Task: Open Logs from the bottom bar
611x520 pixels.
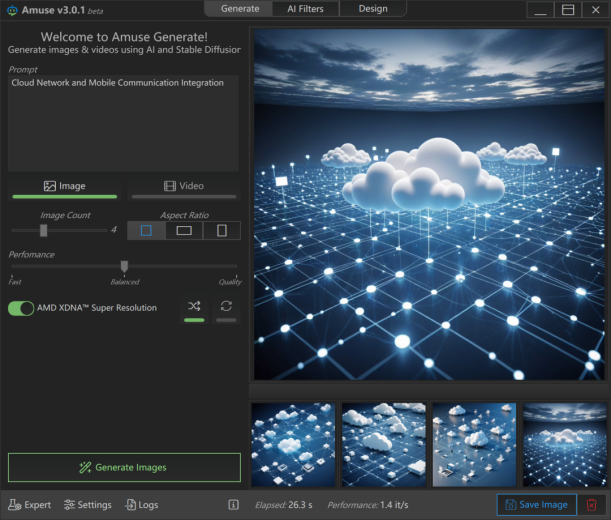Action: tap(142, 505)
